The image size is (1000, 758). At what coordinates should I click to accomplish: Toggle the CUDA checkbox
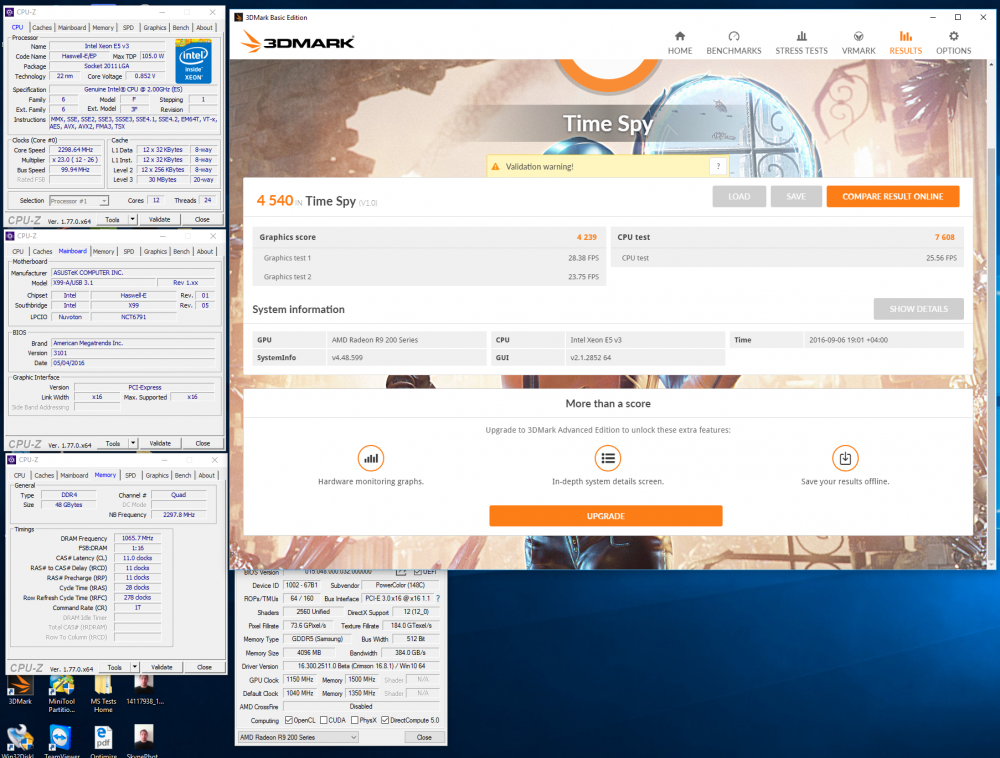point(325,720)
